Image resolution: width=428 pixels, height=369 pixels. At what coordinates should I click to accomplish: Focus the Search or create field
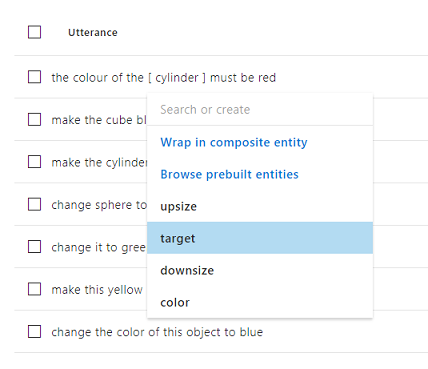point(260,110)
